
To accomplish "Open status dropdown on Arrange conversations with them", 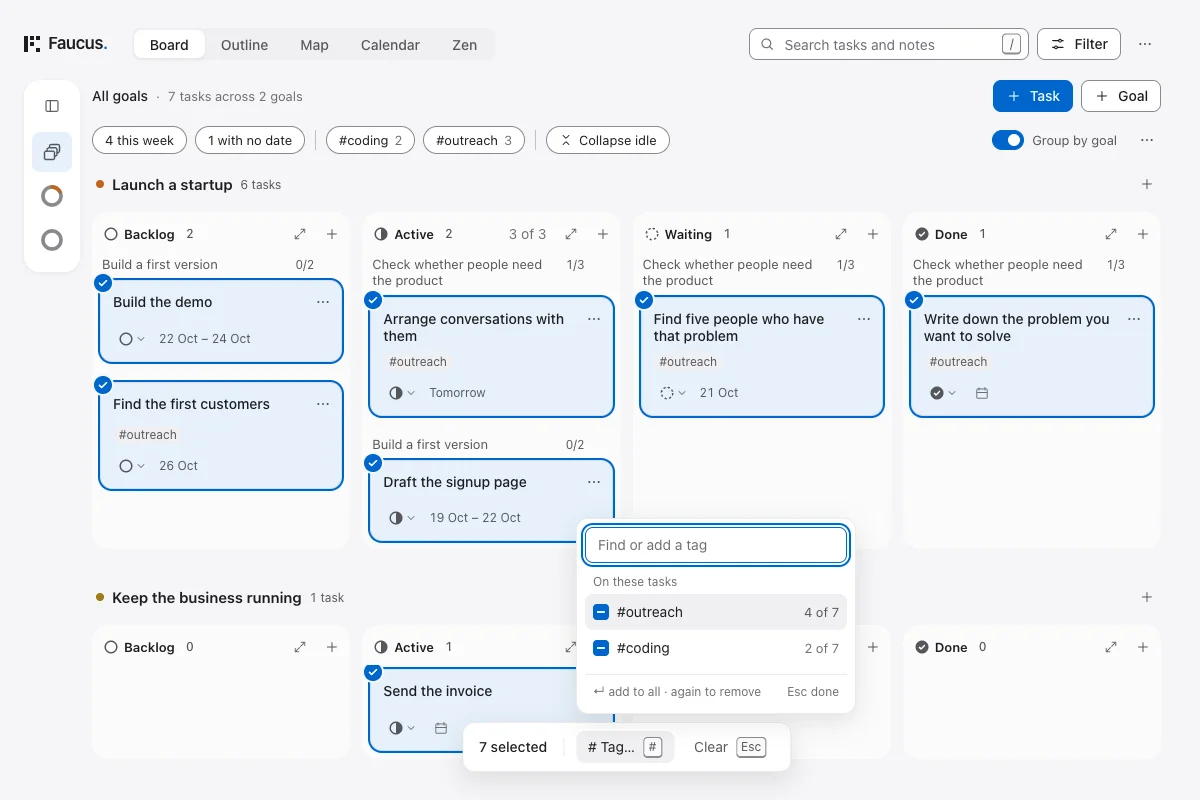I will pyautogui.click(x=402, y=393).
